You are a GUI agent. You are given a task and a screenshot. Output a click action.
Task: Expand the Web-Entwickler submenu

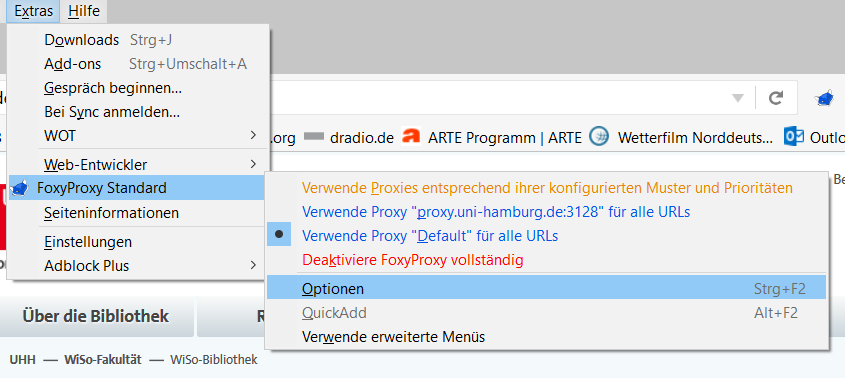coord(138,164)
